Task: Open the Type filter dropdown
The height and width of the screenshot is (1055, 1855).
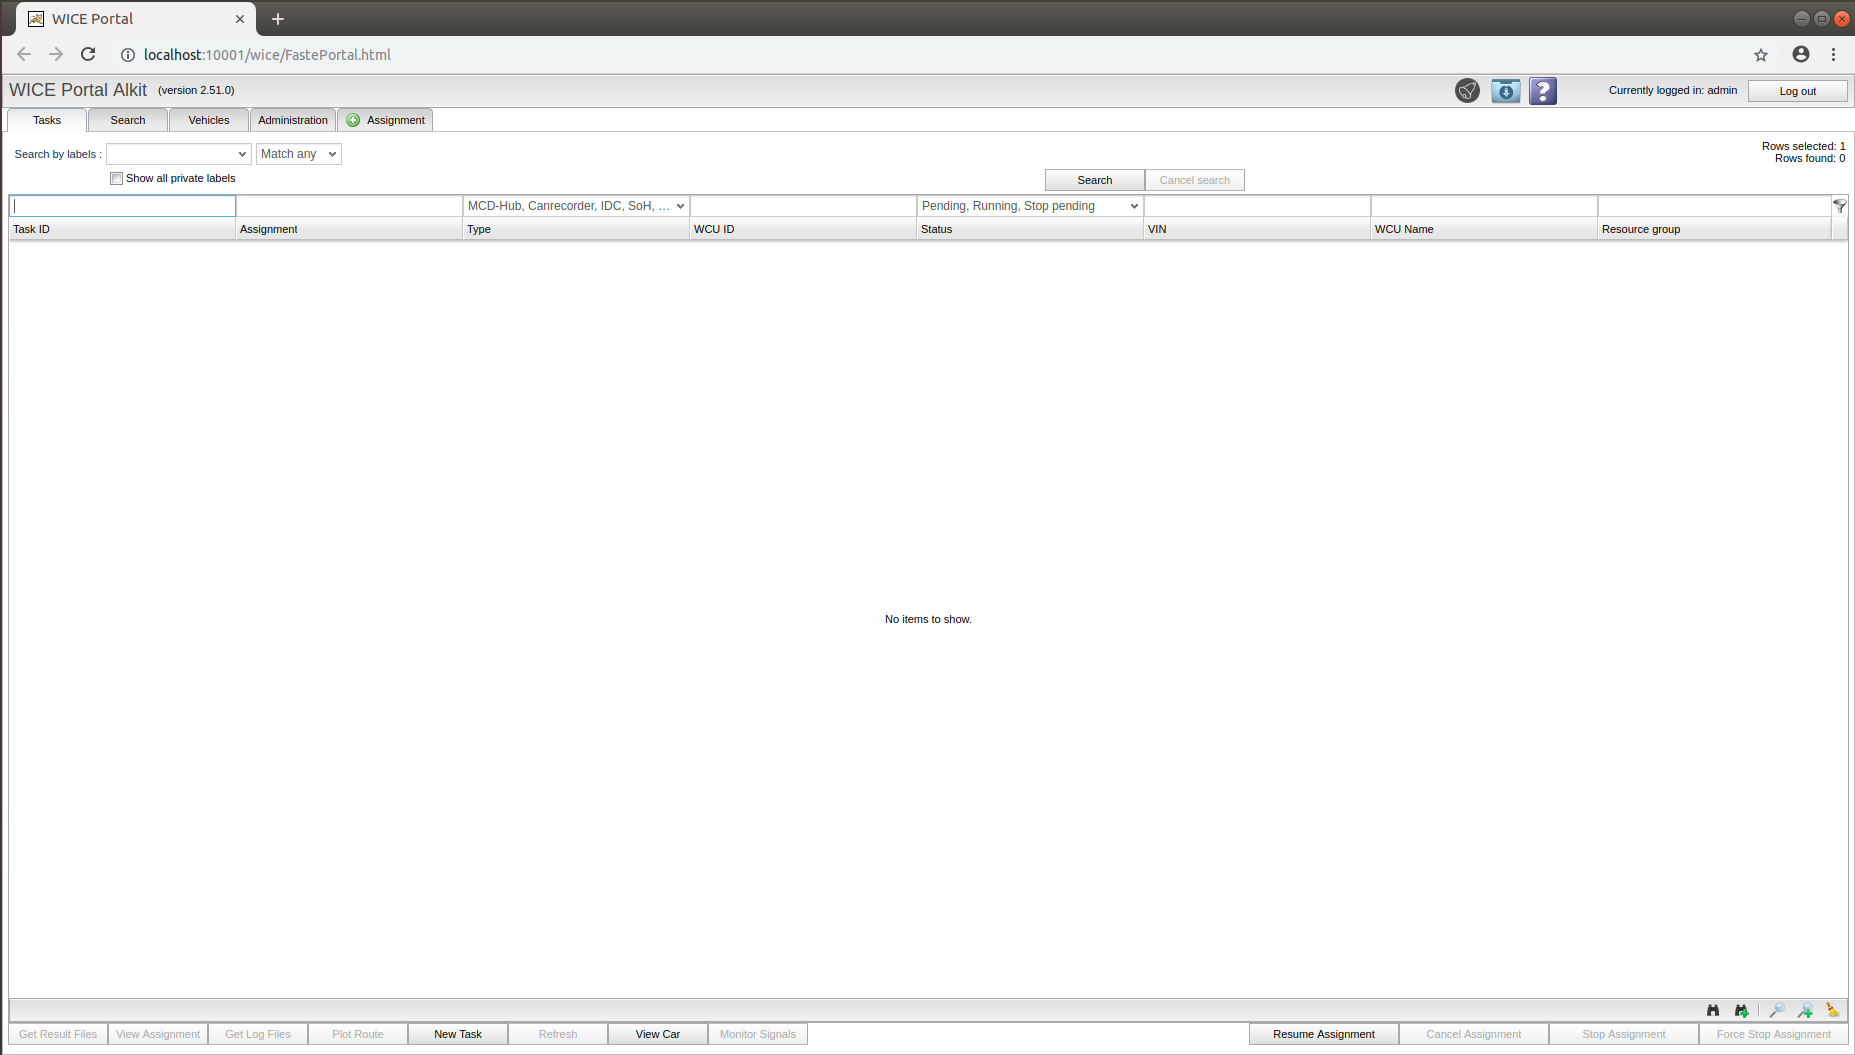Action: 576,206
